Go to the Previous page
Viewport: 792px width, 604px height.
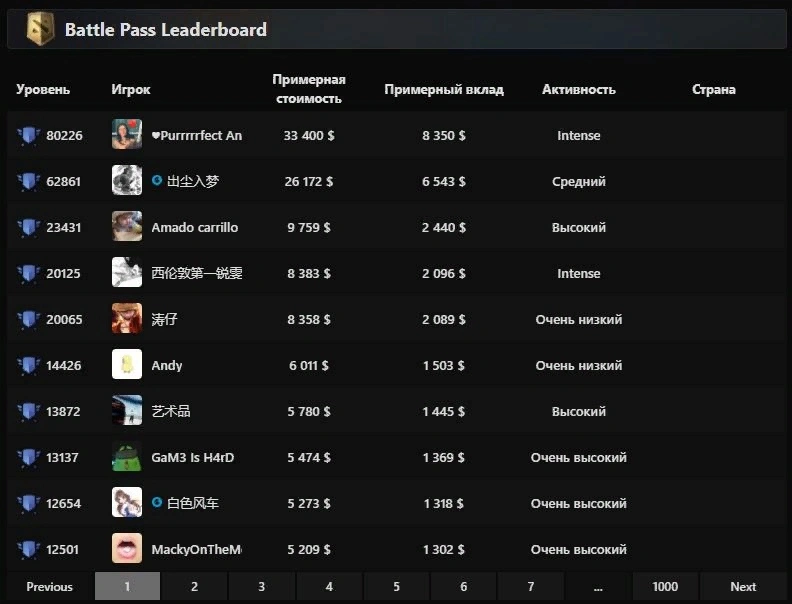[x=50, y=586]
